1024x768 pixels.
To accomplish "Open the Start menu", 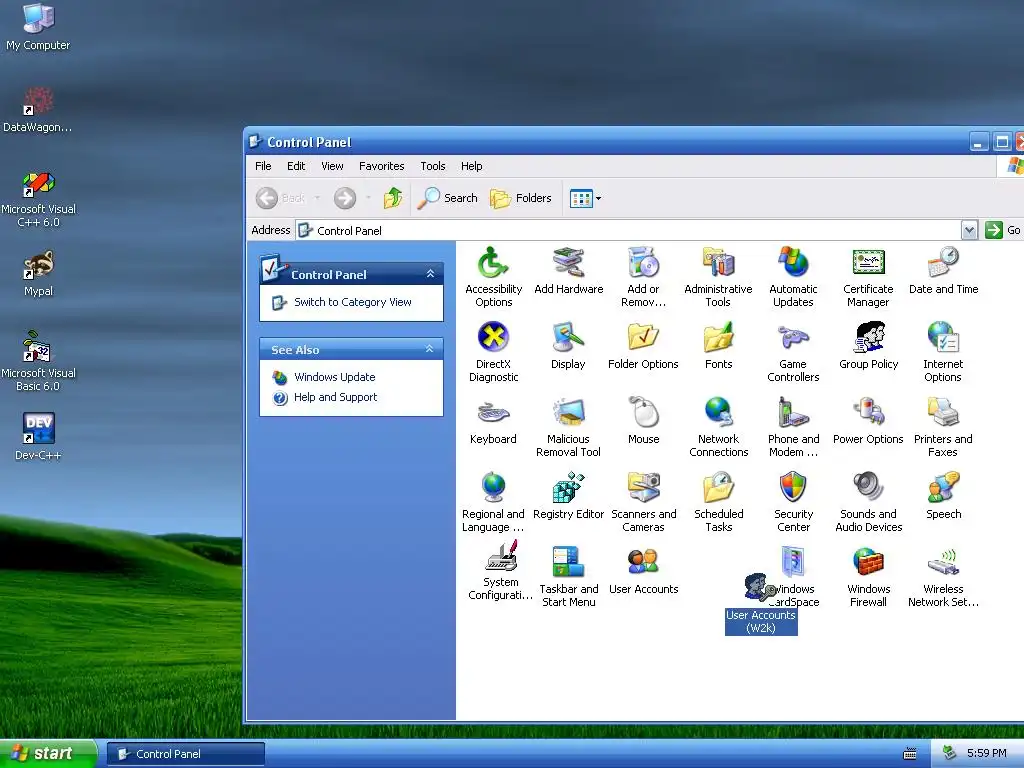I will pos(48,754).
